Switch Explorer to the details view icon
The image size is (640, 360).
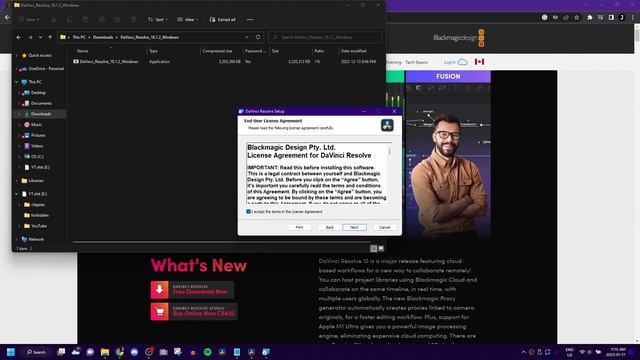tap(373, 249)
